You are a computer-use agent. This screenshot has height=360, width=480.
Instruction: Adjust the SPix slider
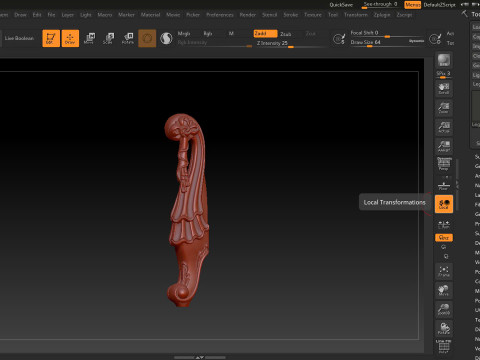tap(444, 74)
